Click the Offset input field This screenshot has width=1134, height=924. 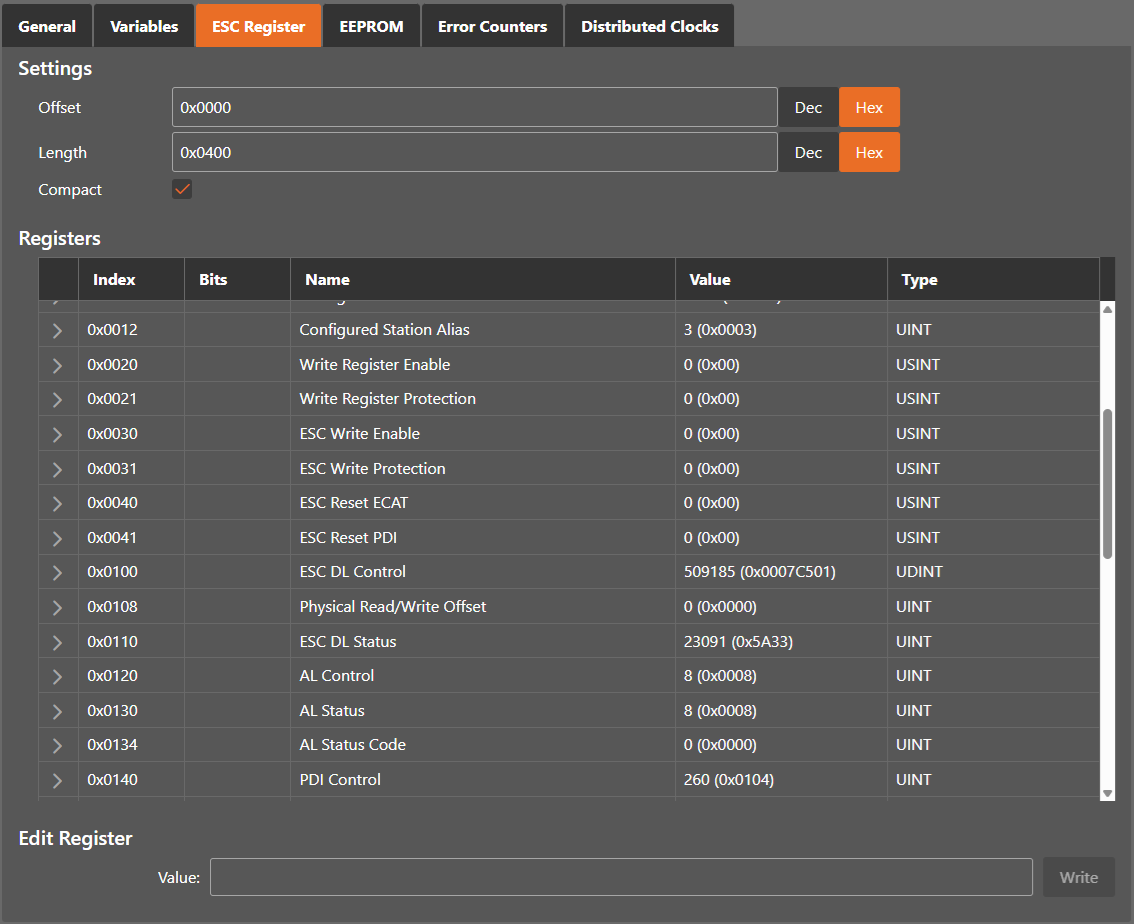click(474, 108)
